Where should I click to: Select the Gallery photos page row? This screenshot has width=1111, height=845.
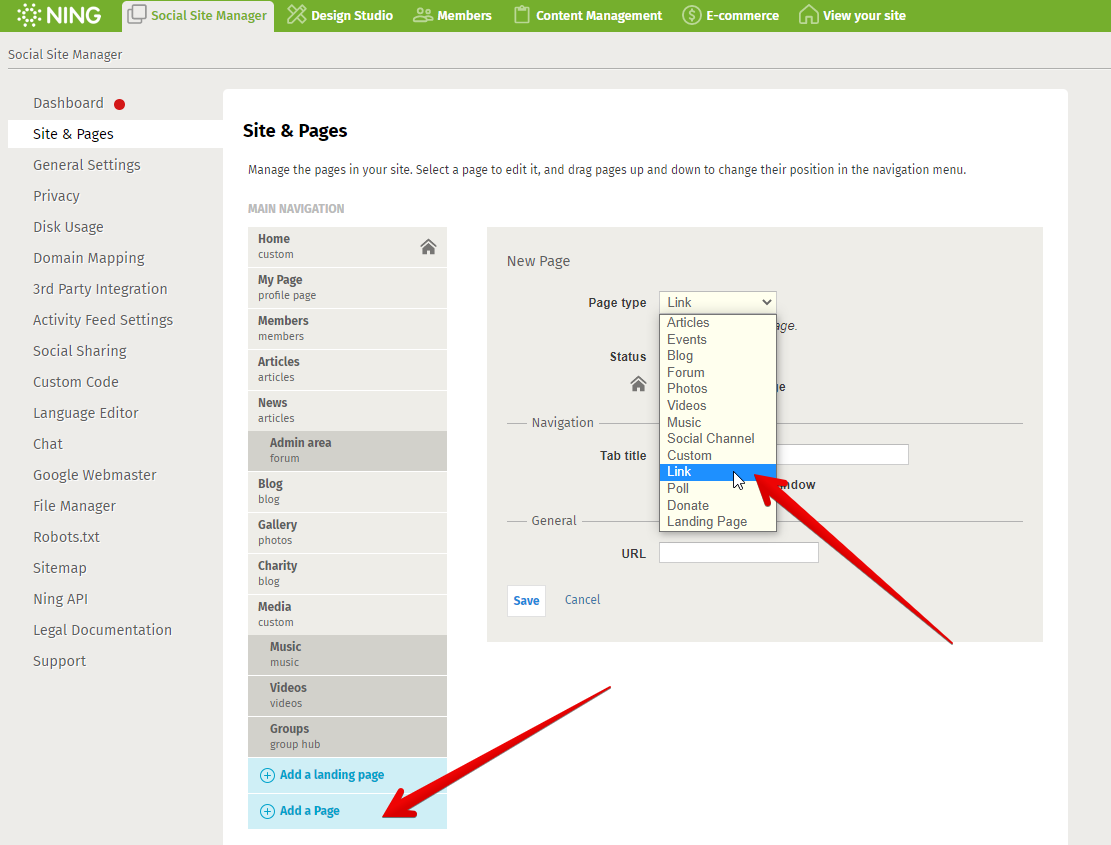(347, 533)
